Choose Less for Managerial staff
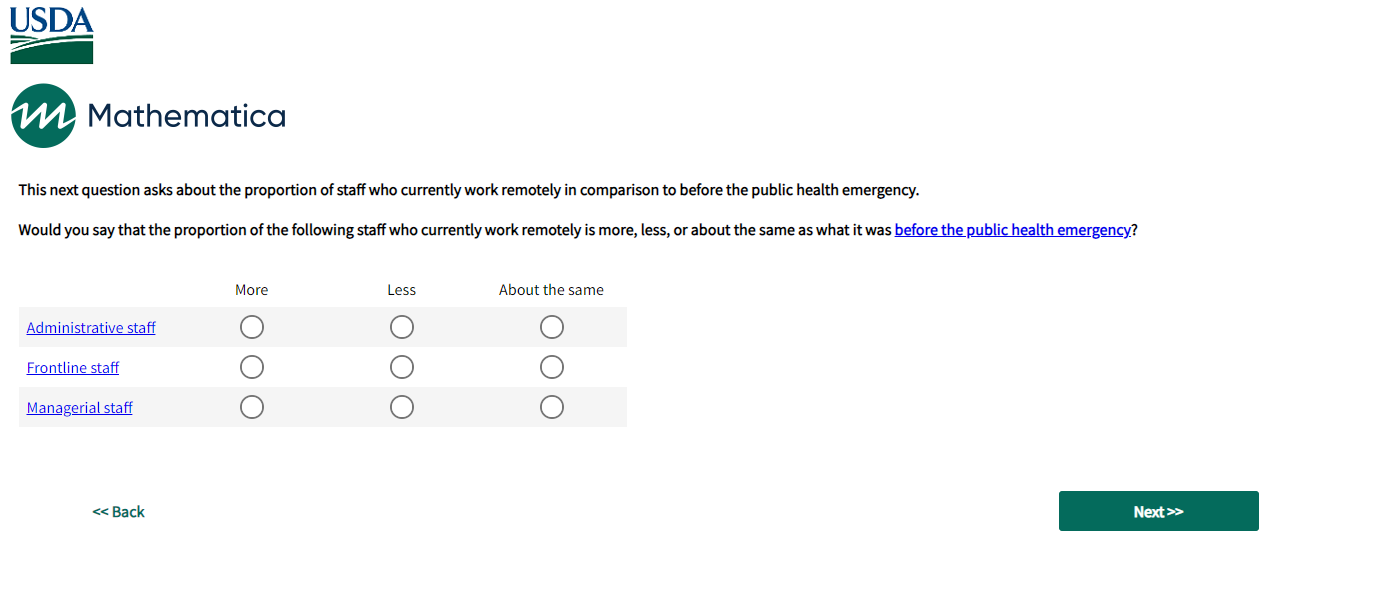The image size is (1386, 594). [x=402, y=408]
